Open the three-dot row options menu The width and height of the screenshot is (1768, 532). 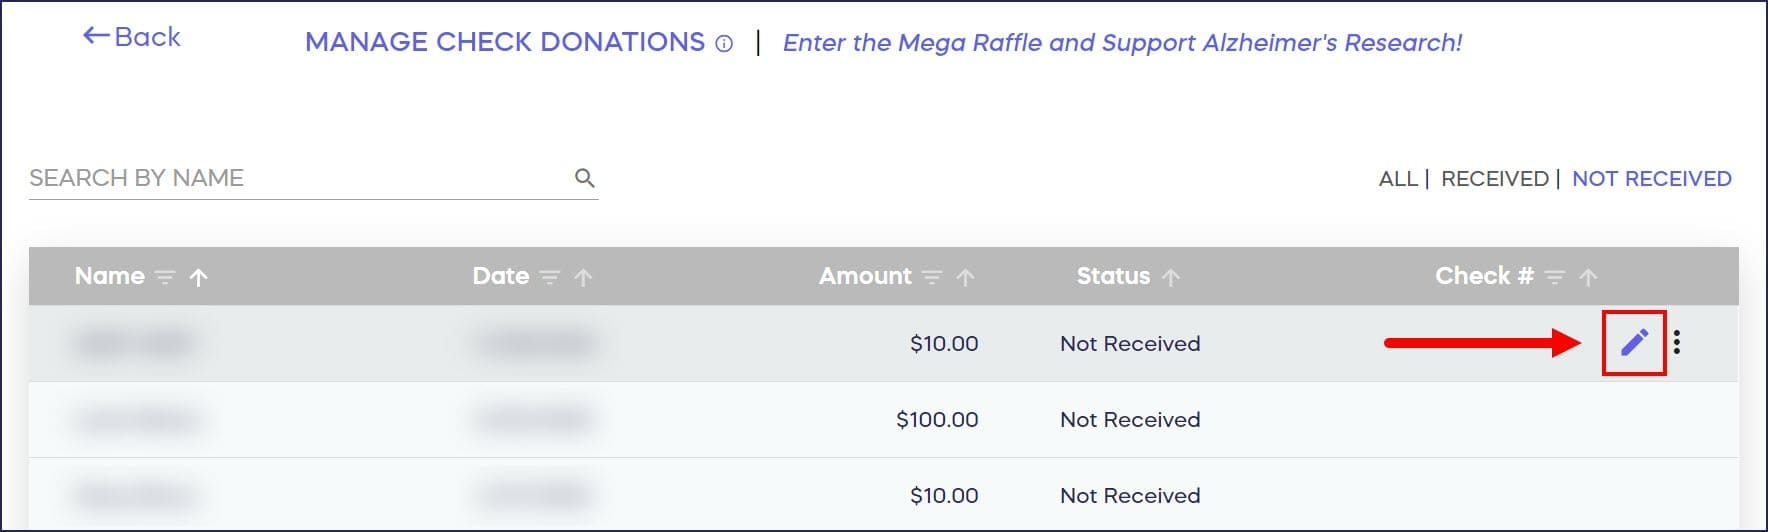tap(1677, 343)
